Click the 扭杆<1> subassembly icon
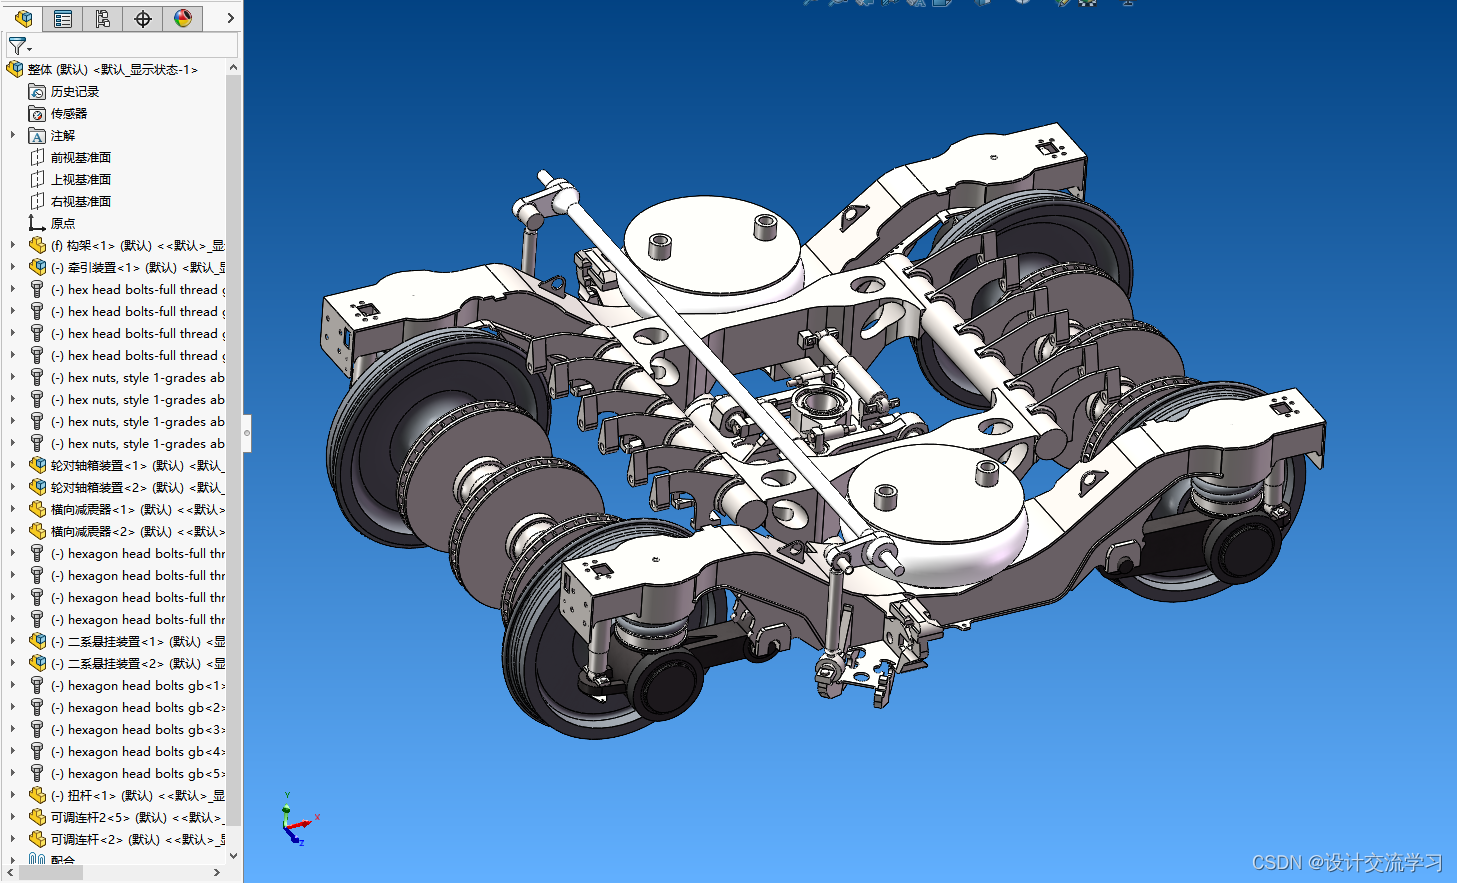The height and width of the screenshot is (883, 1457). tap(37, 795)
